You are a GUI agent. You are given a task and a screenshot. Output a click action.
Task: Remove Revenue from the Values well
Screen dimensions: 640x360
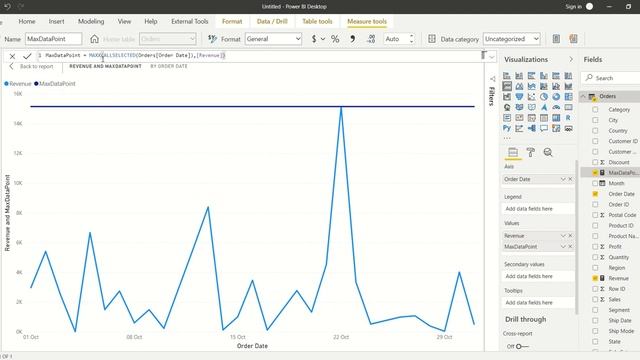click(570, 236)
